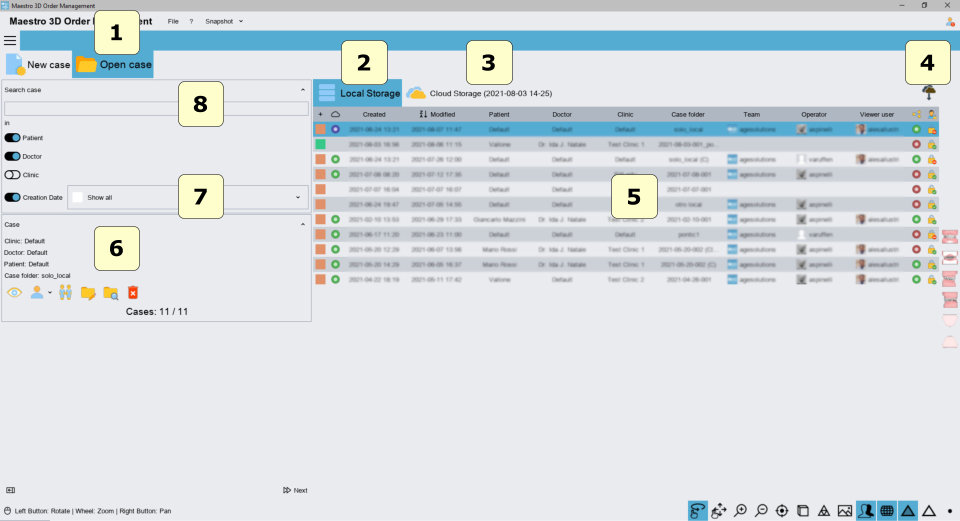The width and height of the screenshot is (960, 521).
Task: Click the cloud sync icon right of Cloud Storage
Action: click(929, 93)
